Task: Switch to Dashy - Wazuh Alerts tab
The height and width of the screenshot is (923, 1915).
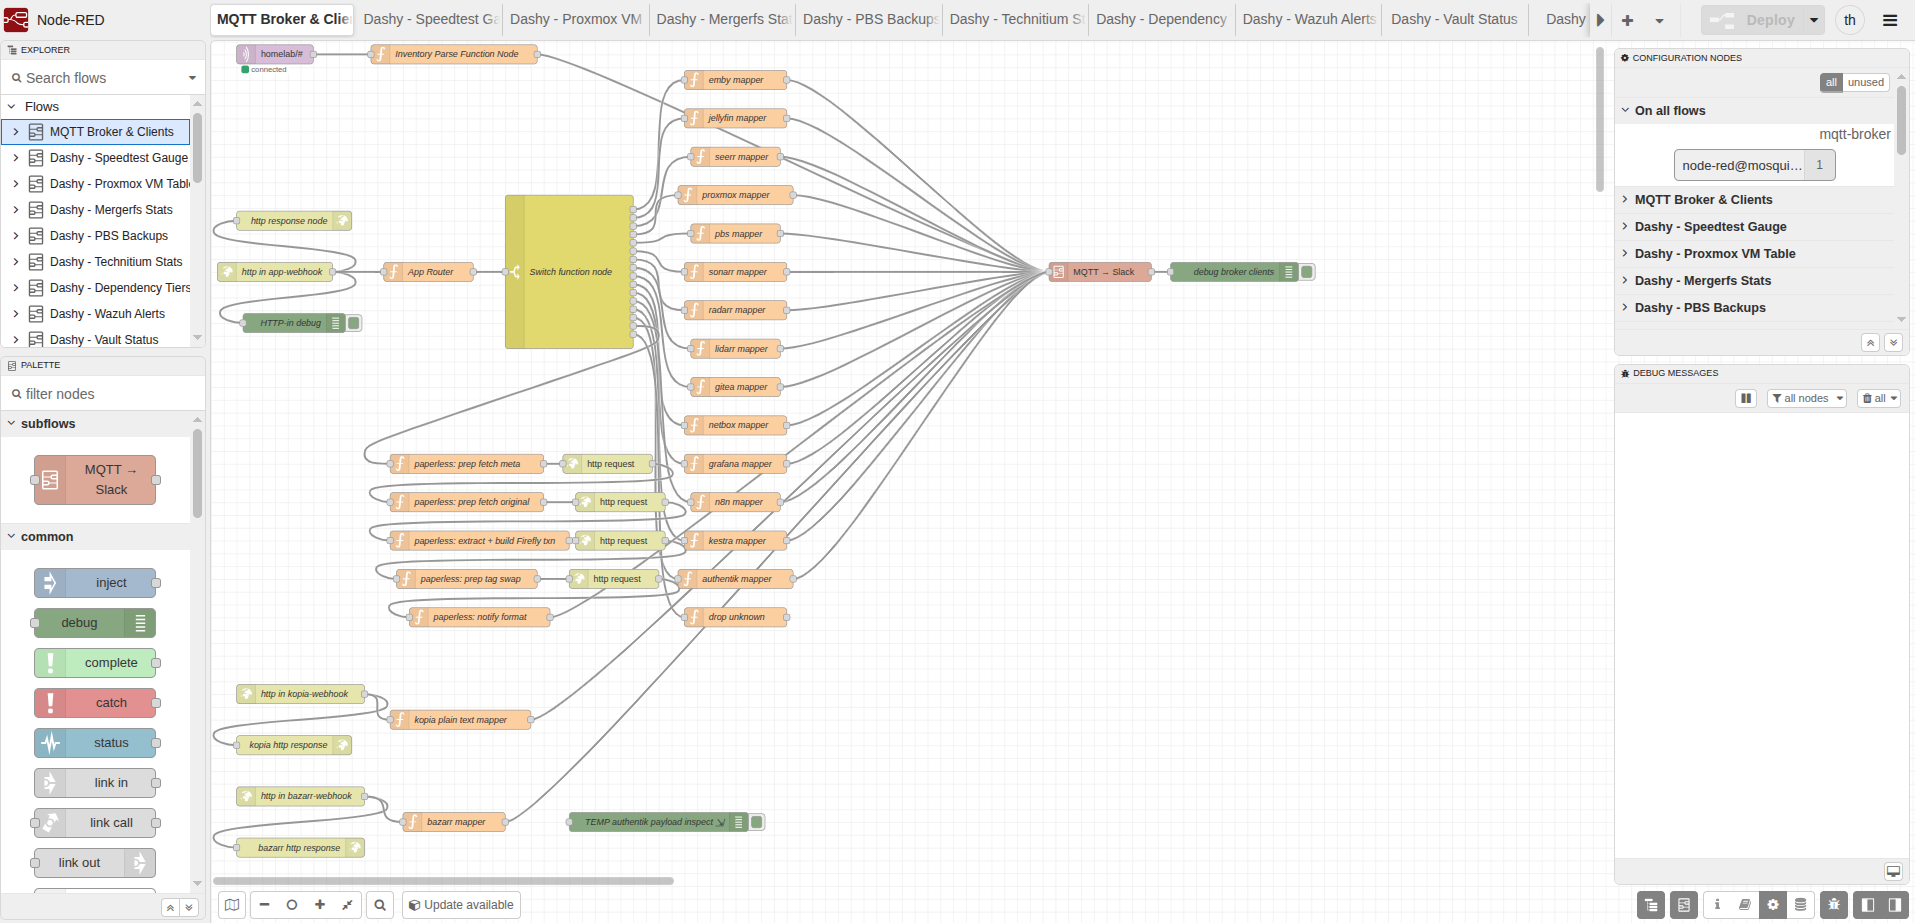Action: (x=1309, y=20)
